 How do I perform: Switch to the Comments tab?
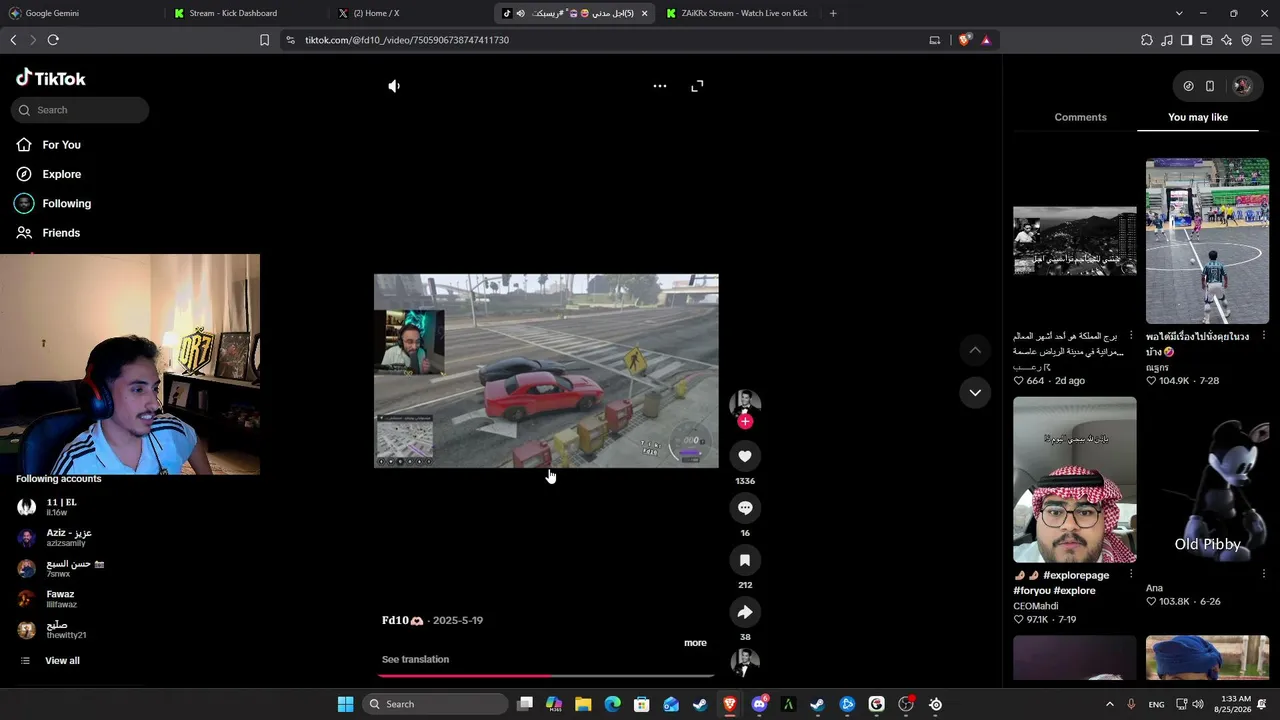[1080, 117]
